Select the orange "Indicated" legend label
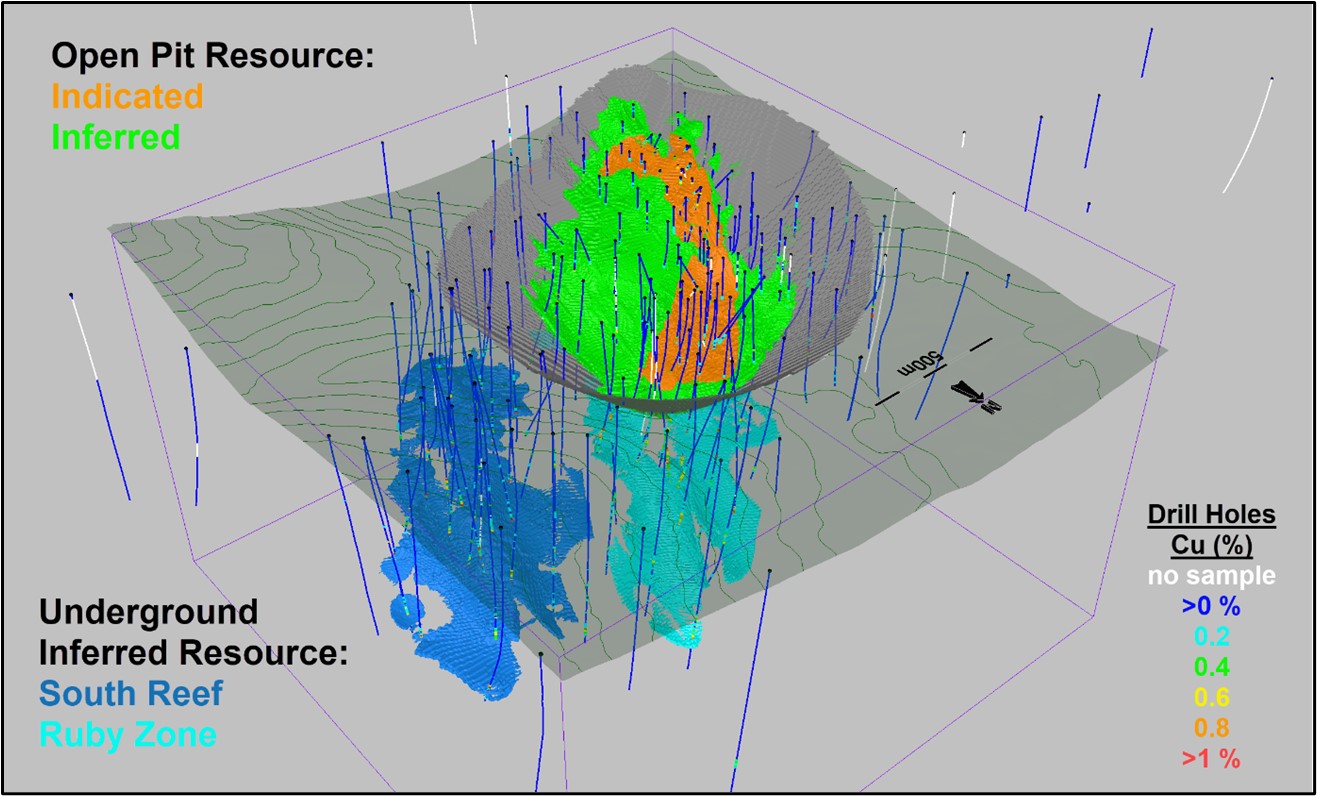Screen dimensions: 1317x796 coord(127,96)
